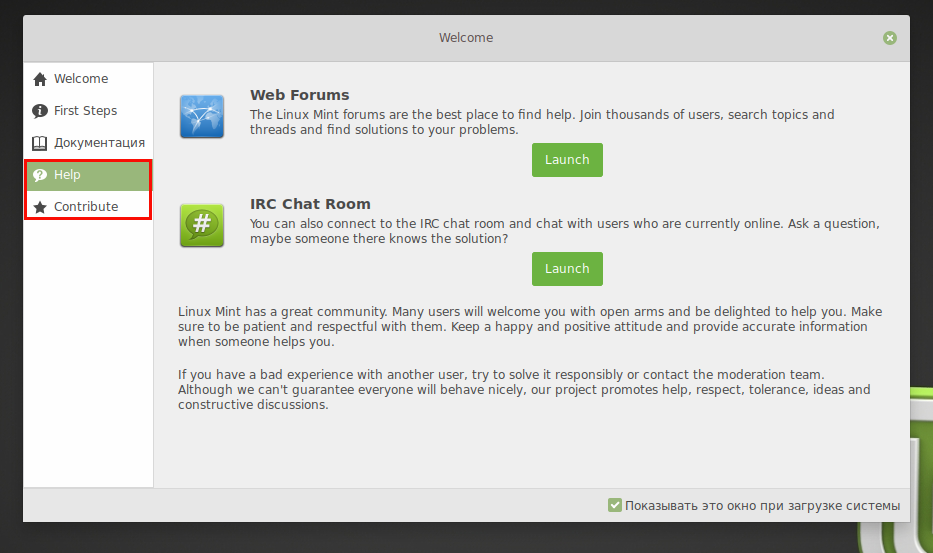Click the question bubble icon beside Help
The image size is (933, 553).
40,175
